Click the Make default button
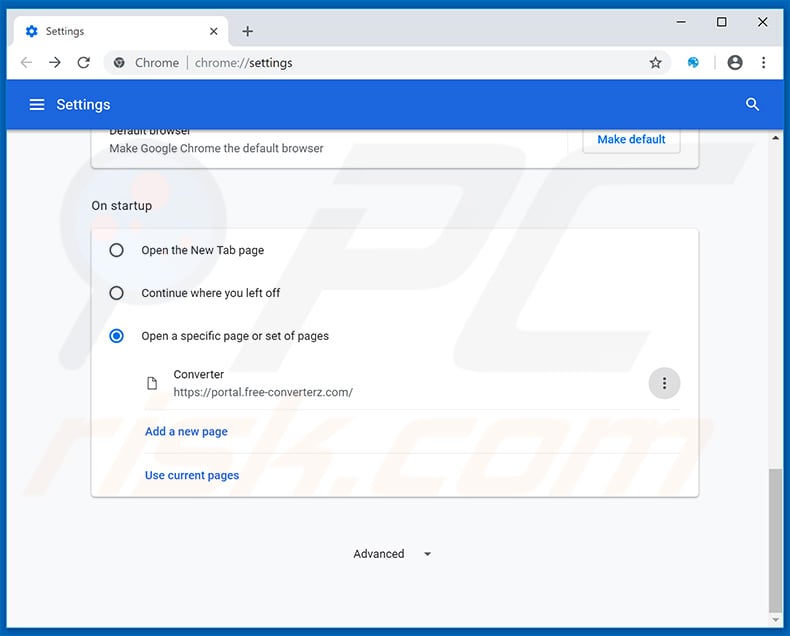The height and width of the screenshot is (636, 790). 631,140
